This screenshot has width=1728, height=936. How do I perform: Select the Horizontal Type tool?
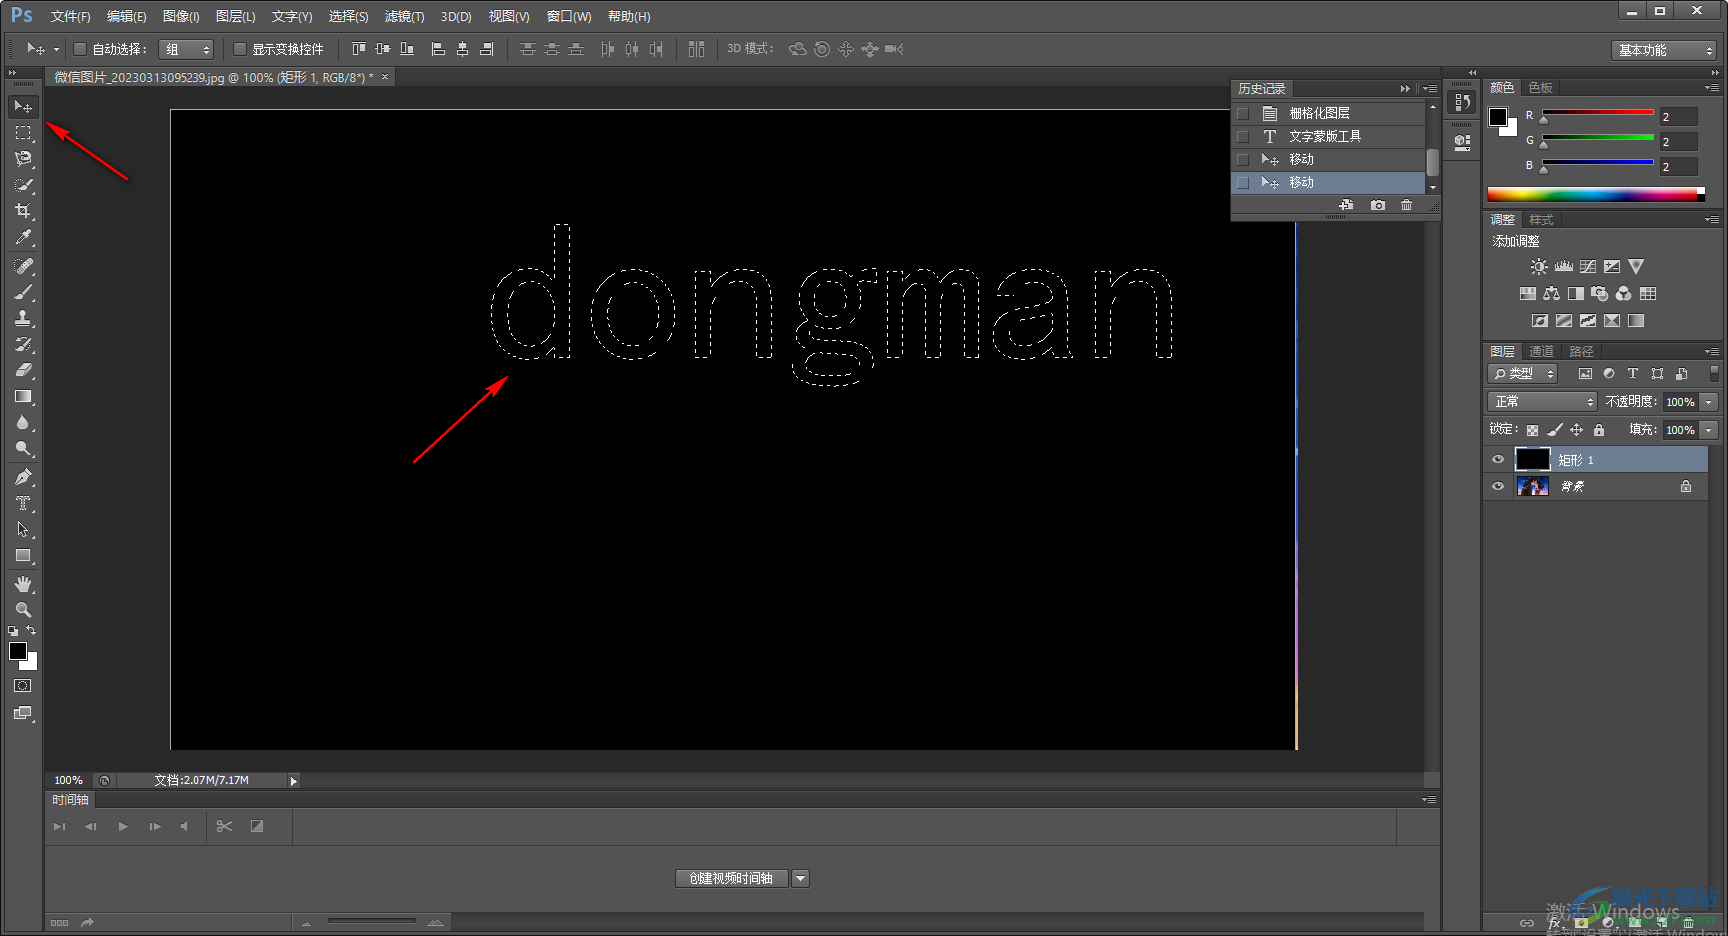tap(23, 503)
